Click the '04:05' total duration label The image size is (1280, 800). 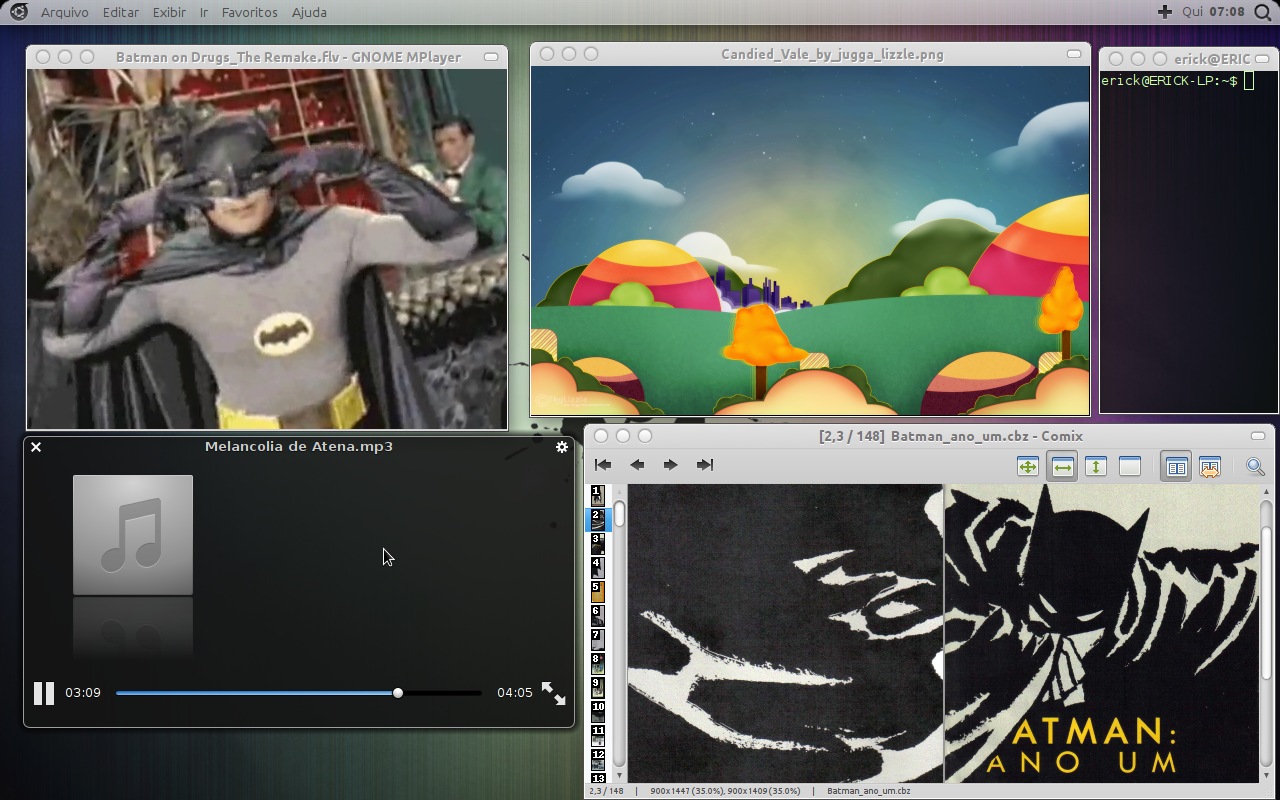pos(515,693)
